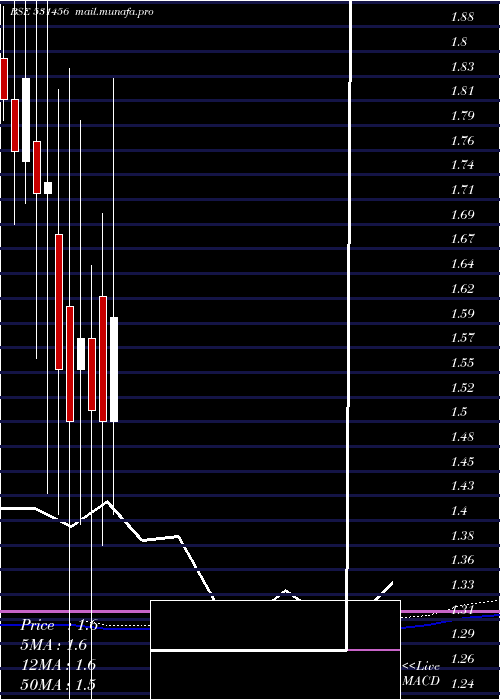Click the 1.38 price label

coord(462,535)
